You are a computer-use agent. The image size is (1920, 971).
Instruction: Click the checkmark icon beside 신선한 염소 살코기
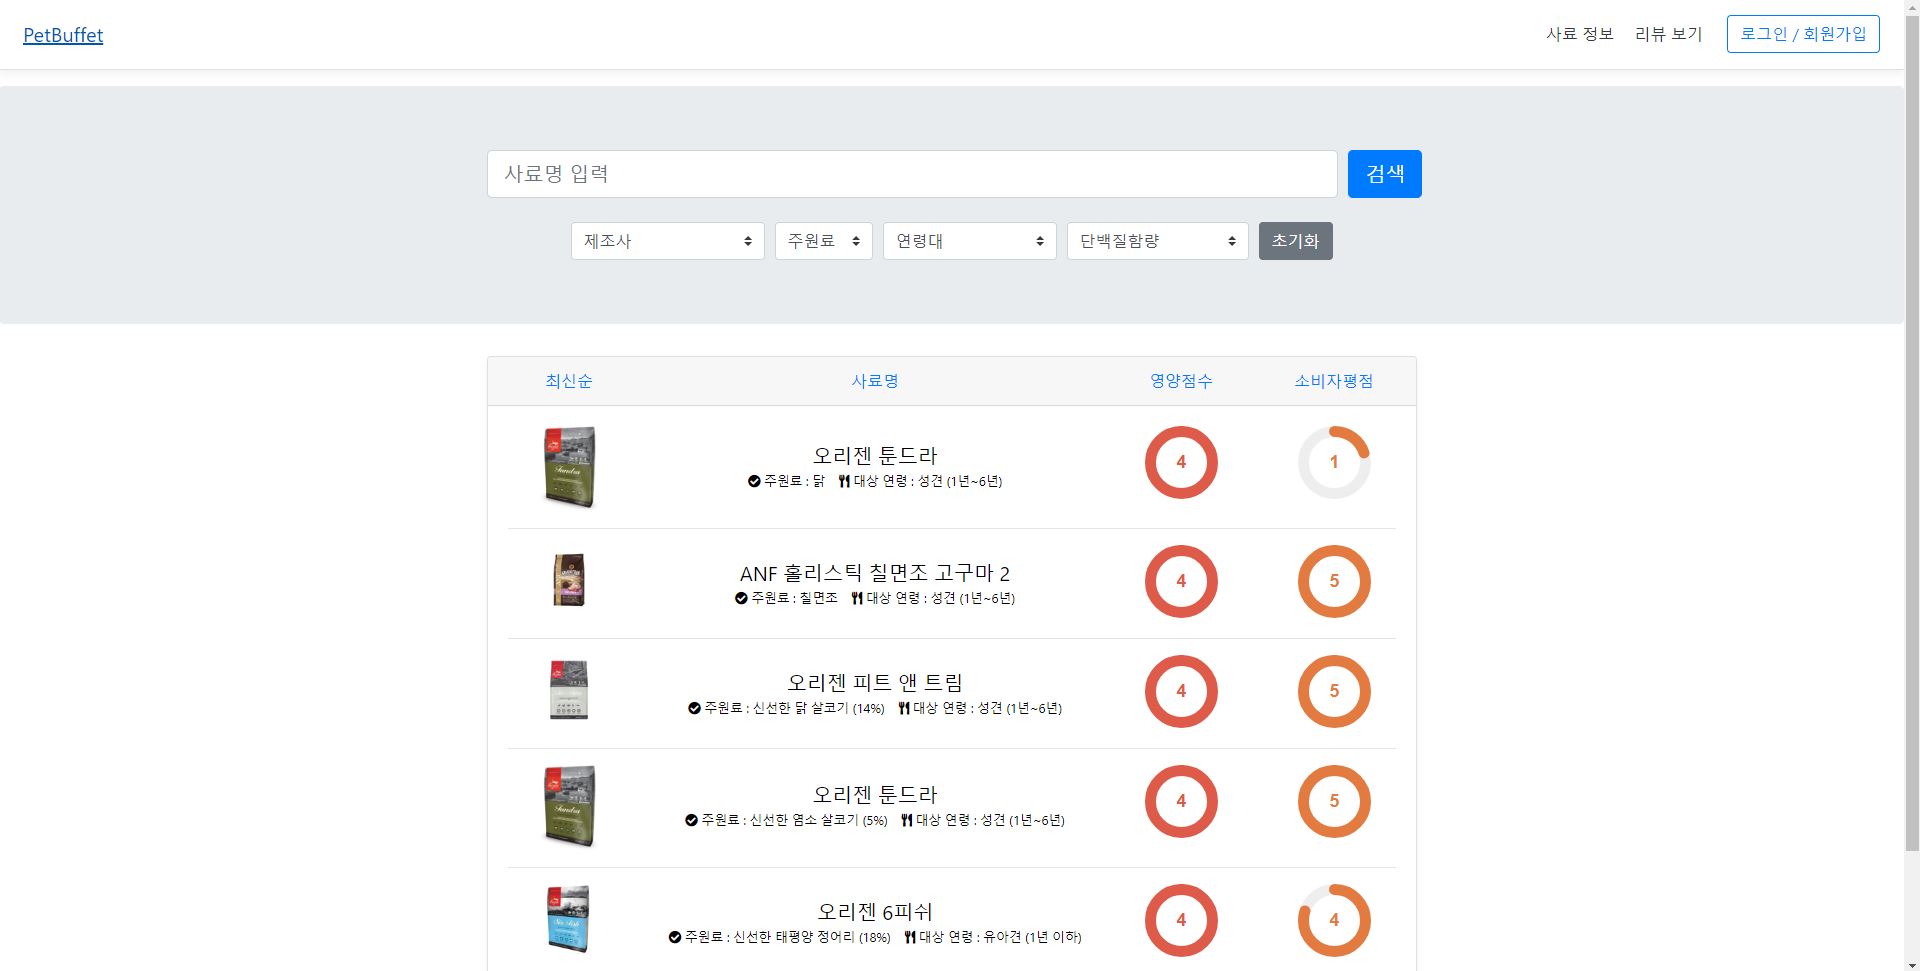tap(691, 820)
